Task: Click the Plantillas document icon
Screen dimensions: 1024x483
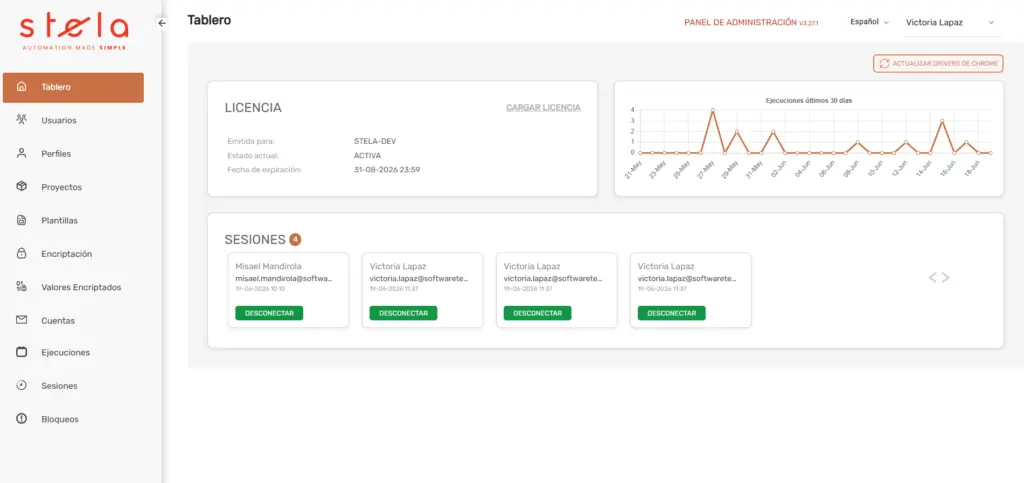Action: (22, 220)
